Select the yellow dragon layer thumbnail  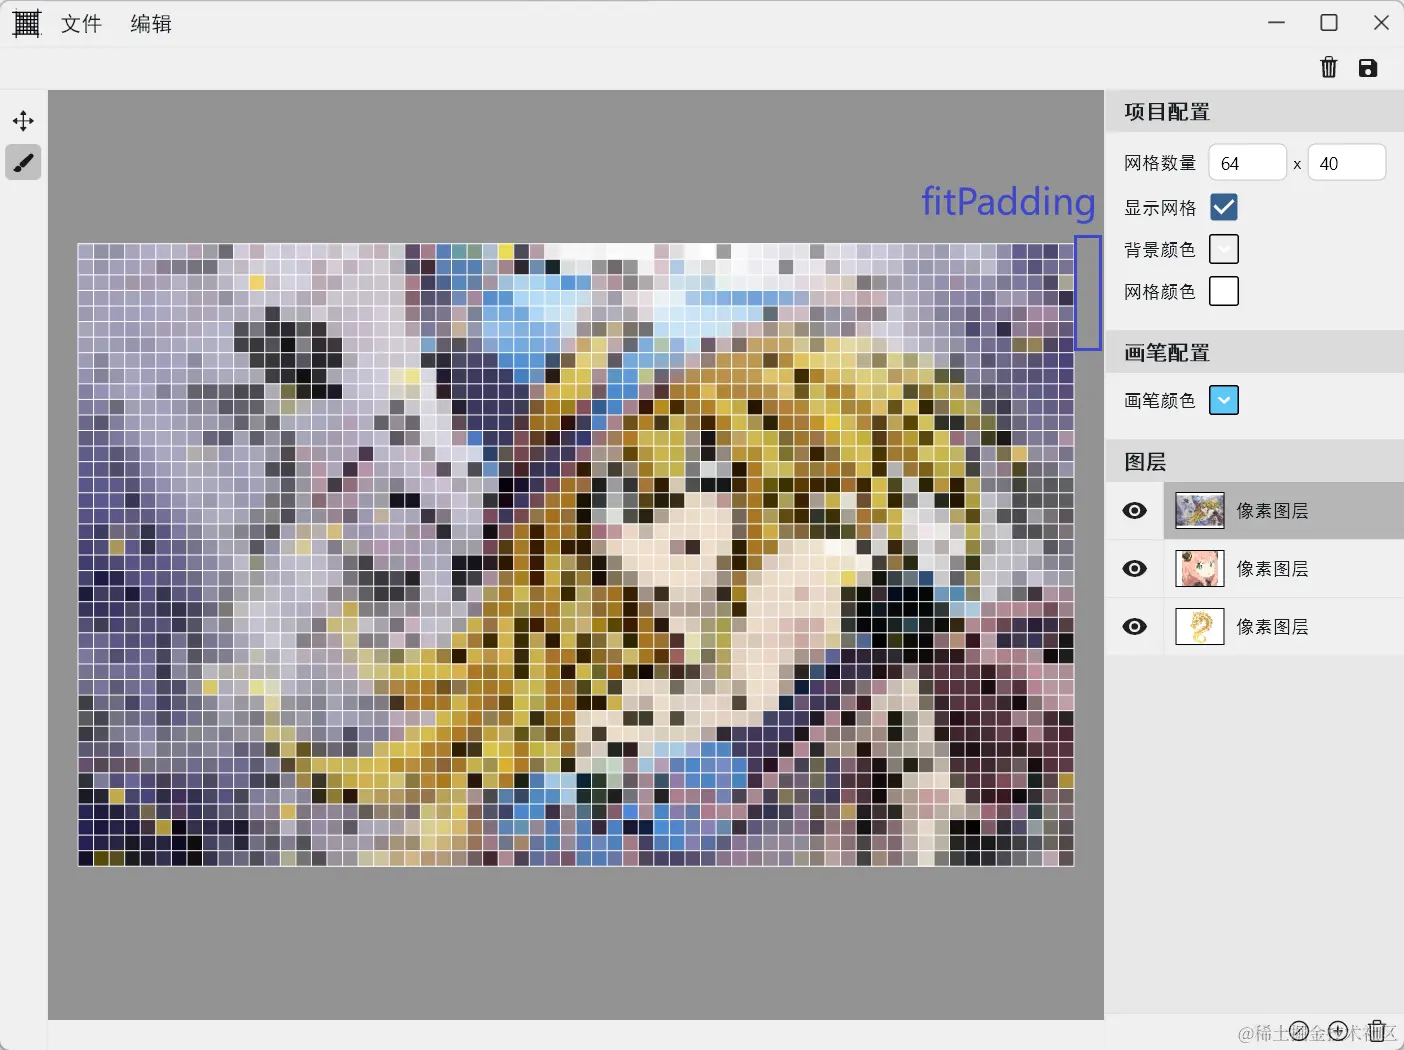pyautogui.click(x=1200, y=627)
